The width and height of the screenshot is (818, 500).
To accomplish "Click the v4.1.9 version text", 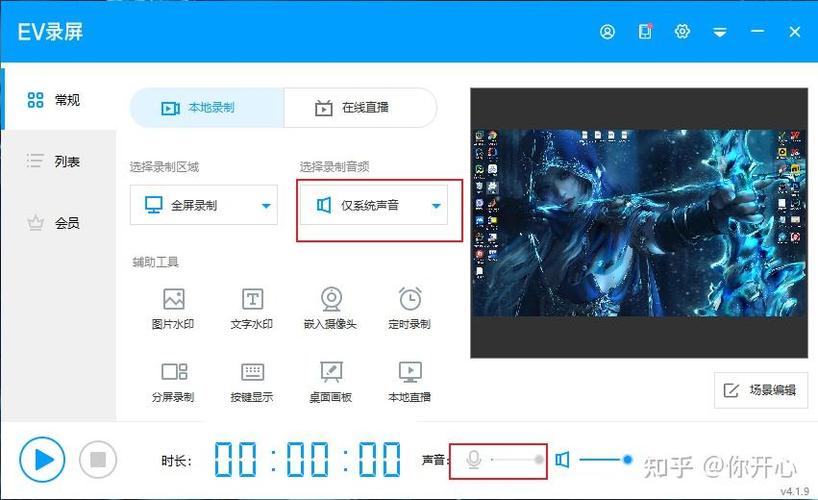I will pos(795,491).
